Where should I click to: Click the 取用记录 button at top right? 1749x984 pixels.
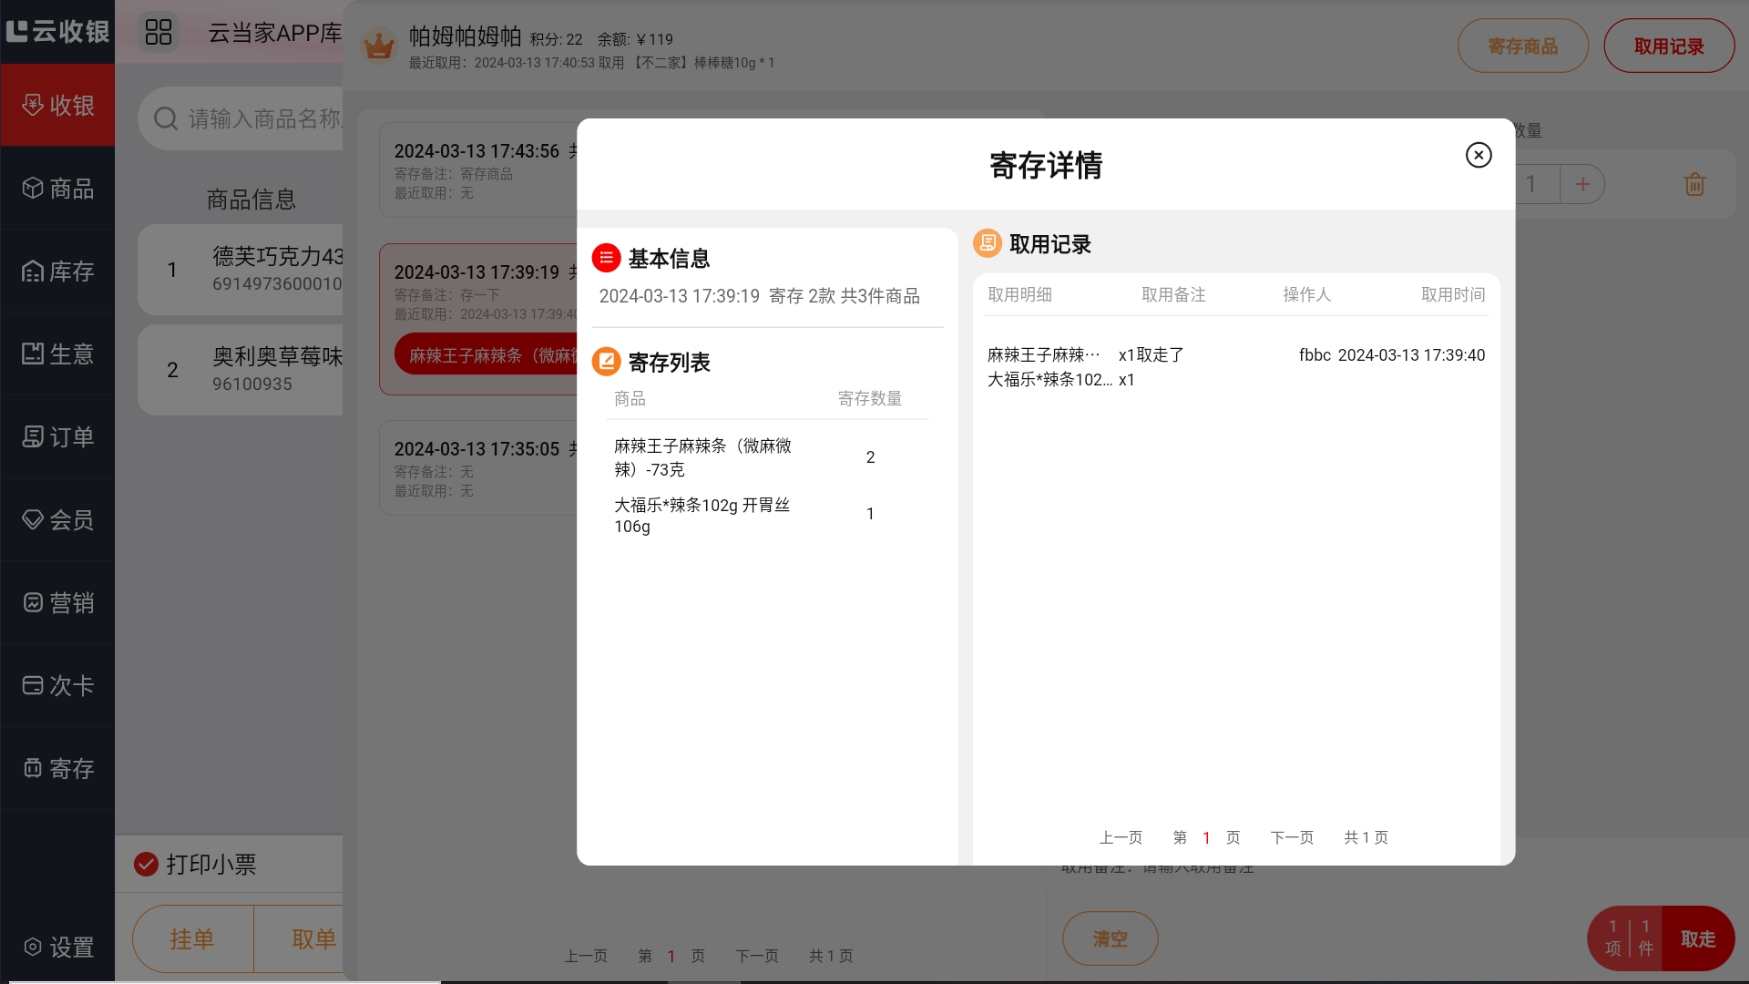pos(1668,46)
